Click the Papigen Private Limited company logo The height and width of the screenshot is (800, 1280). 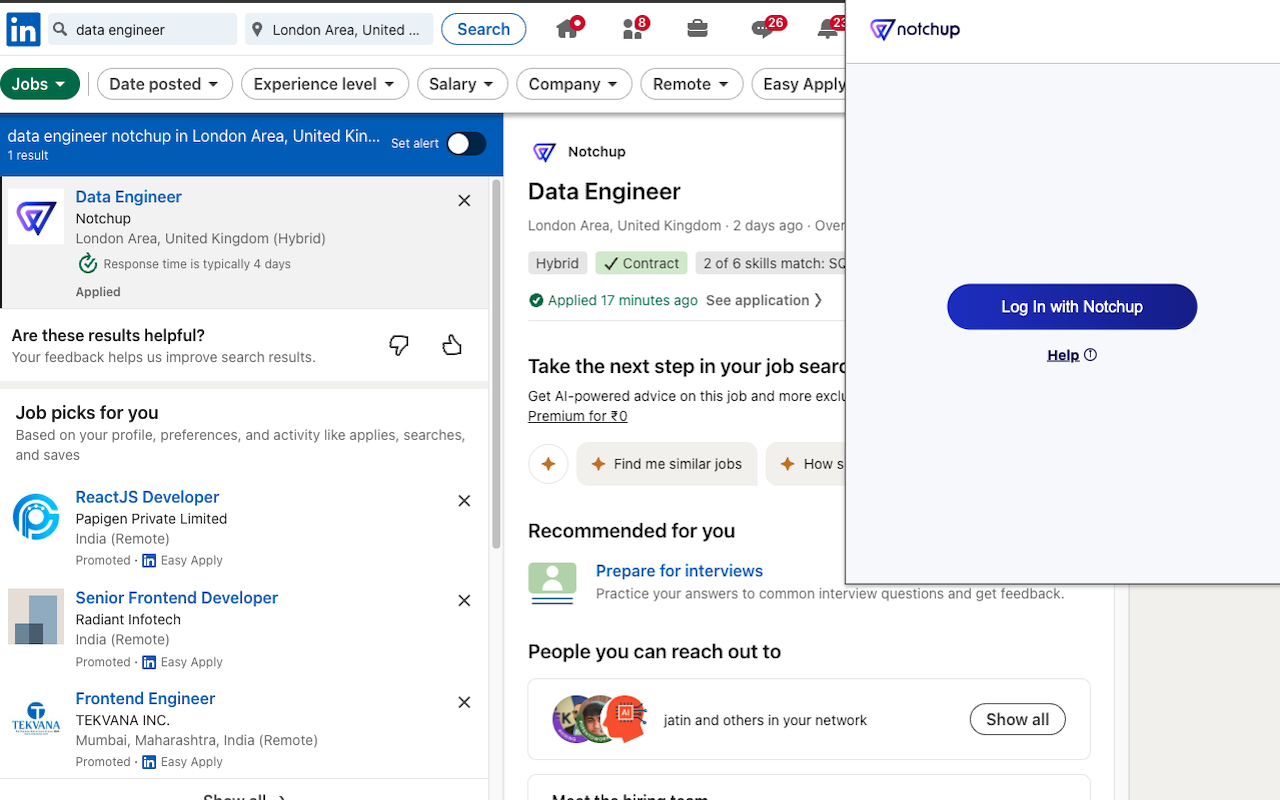point(36,517)
